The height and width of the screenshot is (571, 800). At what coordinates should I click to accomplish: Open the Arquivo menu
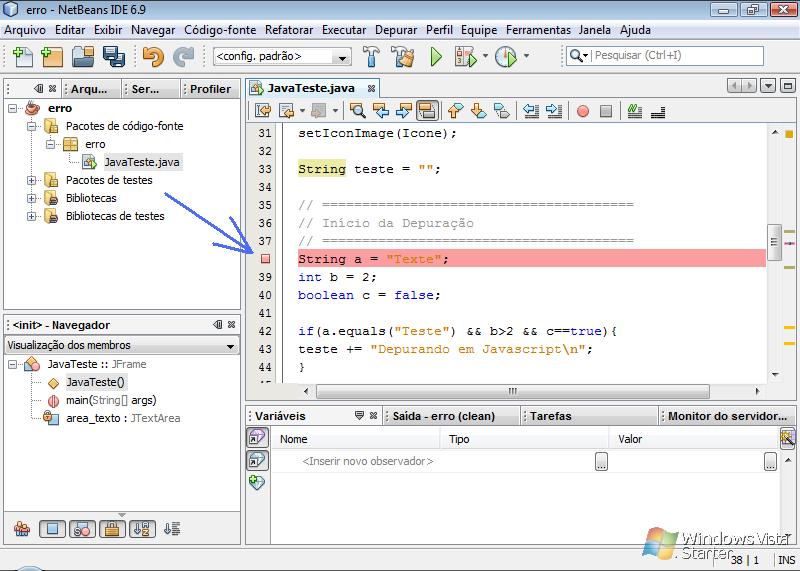pos(24,30)
